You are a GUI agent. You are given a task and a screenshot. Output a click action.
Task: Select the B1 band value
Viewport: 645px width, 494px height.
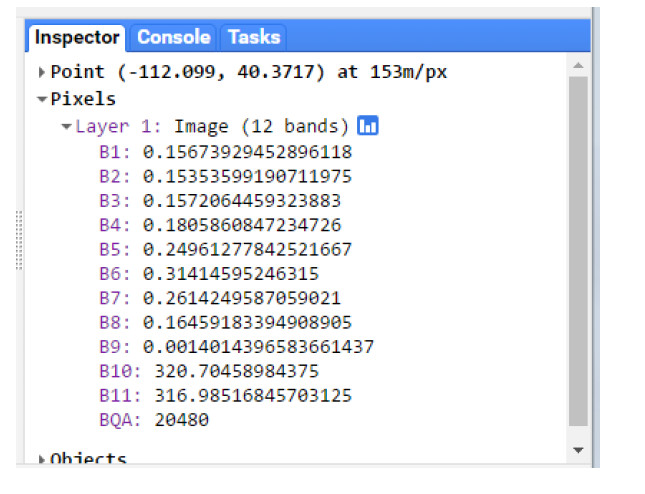point(247,153)
